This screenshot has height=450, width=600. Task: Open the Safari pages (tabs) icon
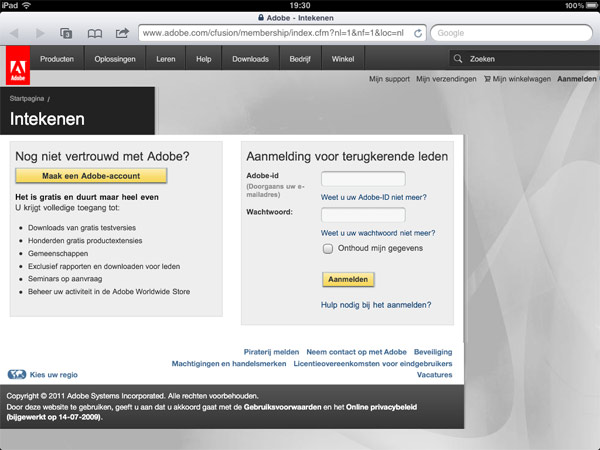click(x=66, y=33)
